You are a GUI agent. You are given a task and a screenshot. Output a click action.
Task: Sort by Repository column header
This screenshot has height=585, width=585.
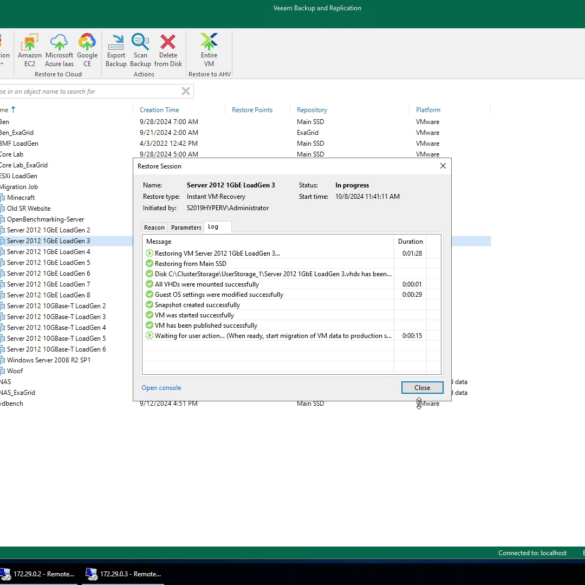[x=312, y=110]
